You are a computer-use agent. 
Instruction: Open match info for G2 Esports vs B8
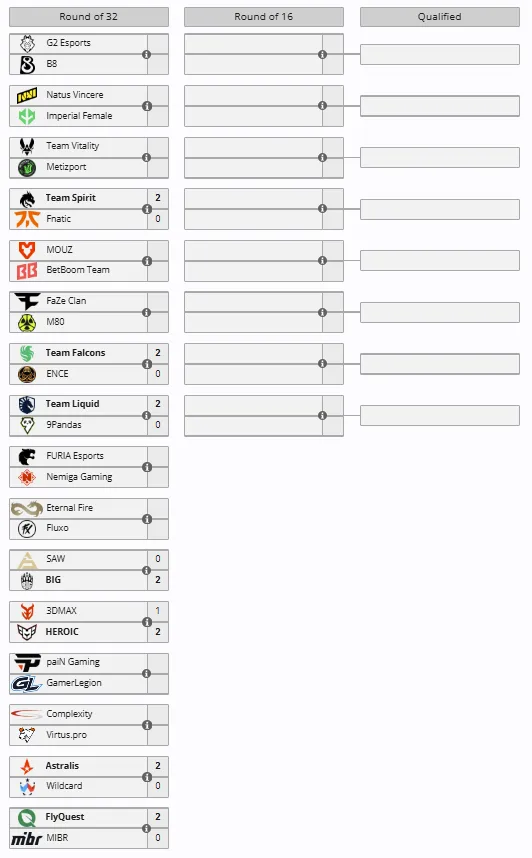pyautogui.click(x=146, y=54)
